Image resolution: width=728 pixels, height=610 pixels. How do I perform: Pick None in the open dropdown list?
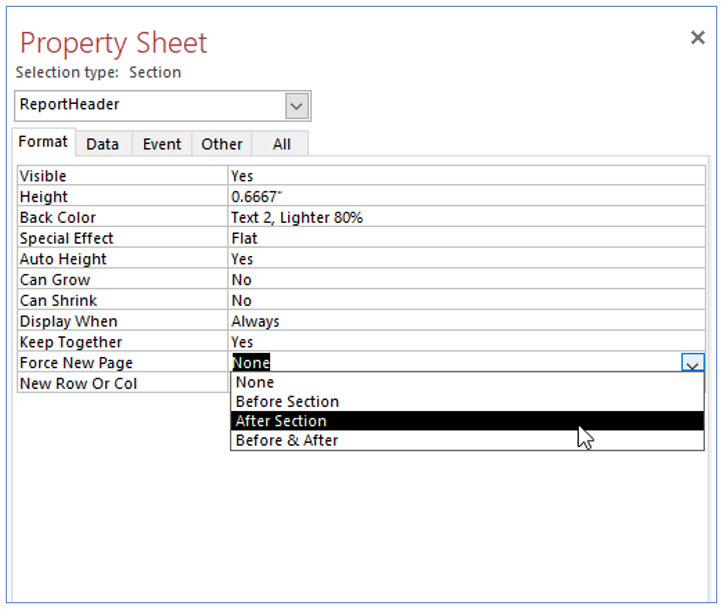tap(467, 383)
